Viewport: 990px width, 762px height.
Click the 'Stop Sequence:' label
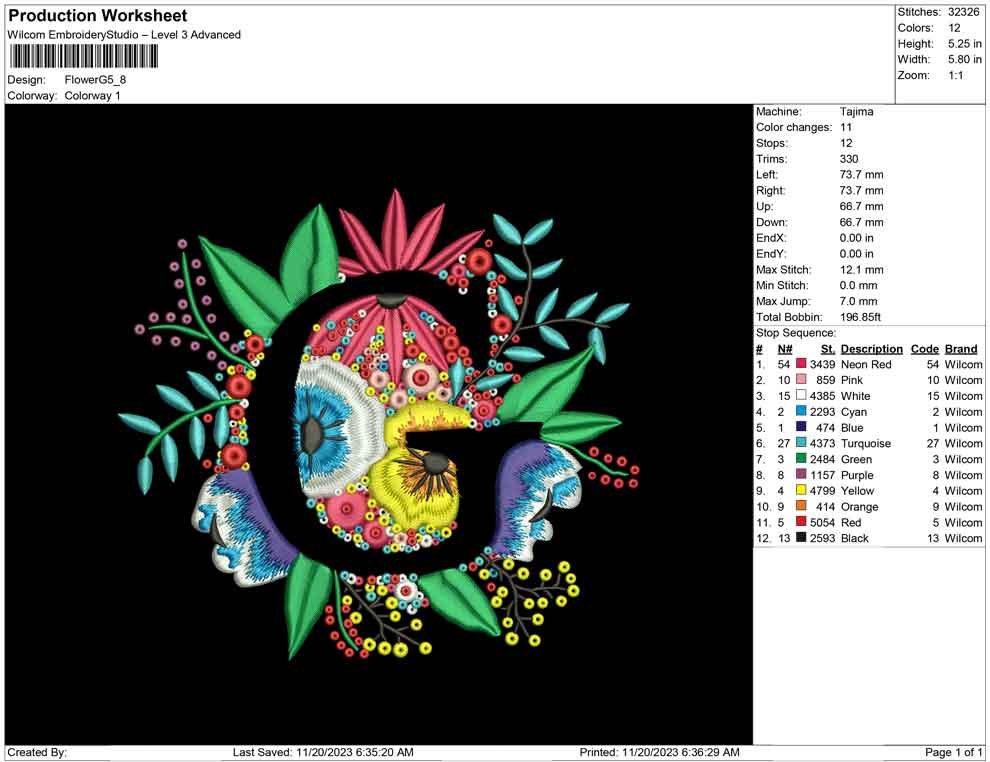pos(796,333)
